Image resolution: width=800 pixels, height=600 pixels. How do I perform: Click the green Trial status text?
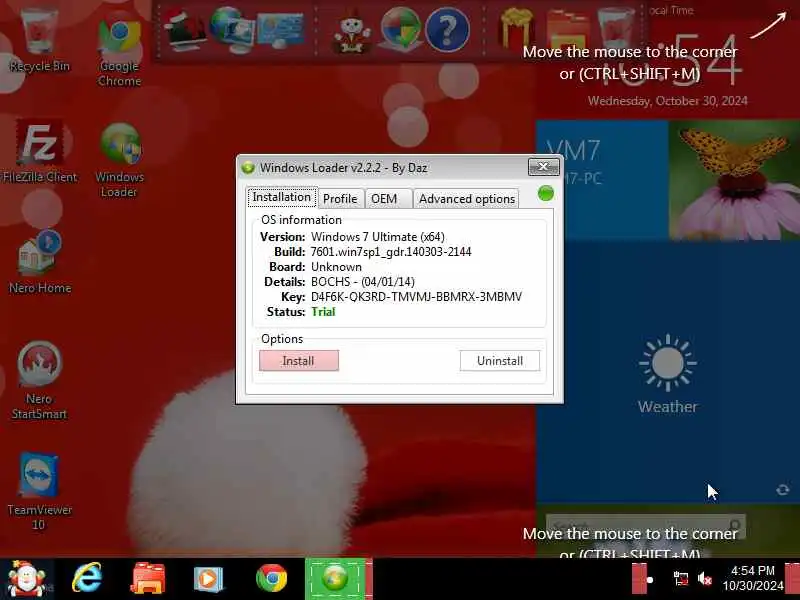tap(323, 312)
